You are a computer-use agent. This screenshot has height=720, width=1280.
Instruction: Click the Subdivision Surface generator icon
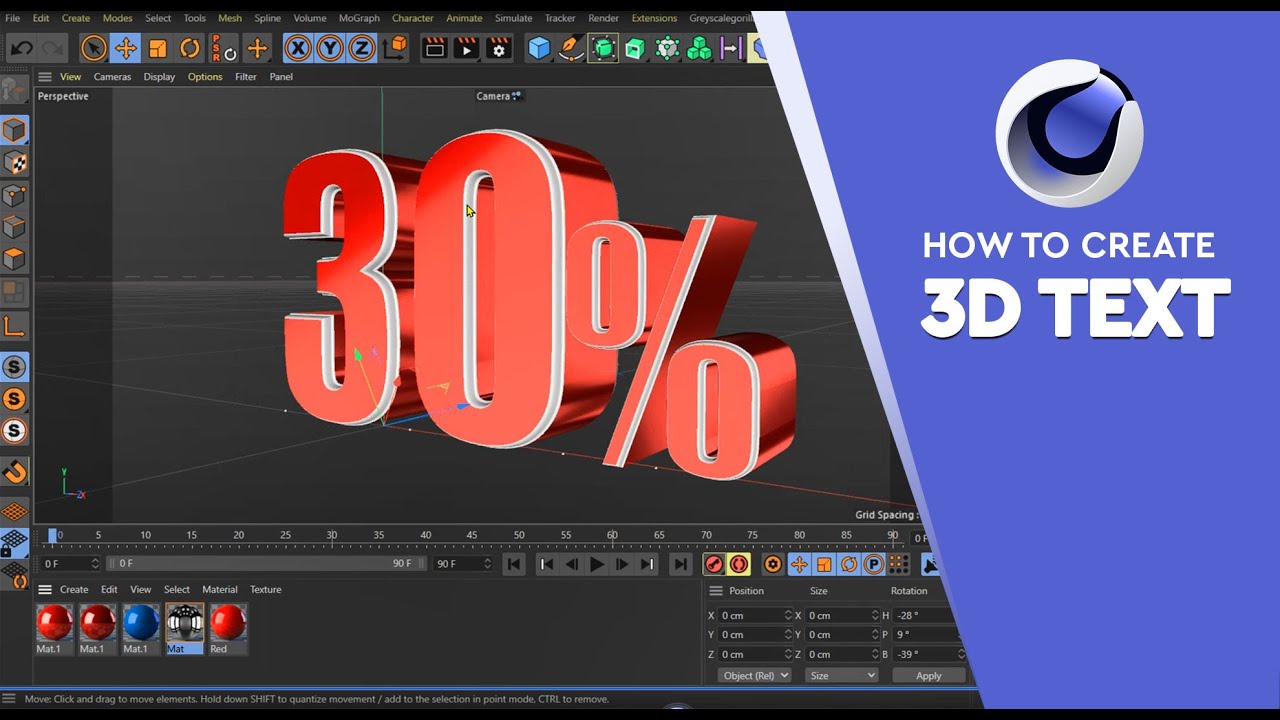tap(603, 48)
